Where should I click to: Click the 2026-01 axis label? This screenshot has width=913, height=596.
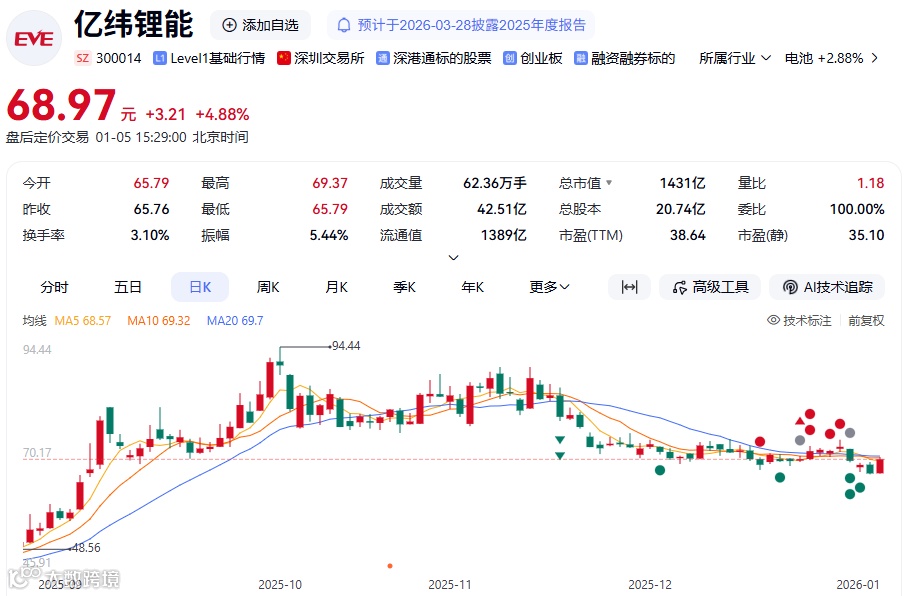click(858, 584)
